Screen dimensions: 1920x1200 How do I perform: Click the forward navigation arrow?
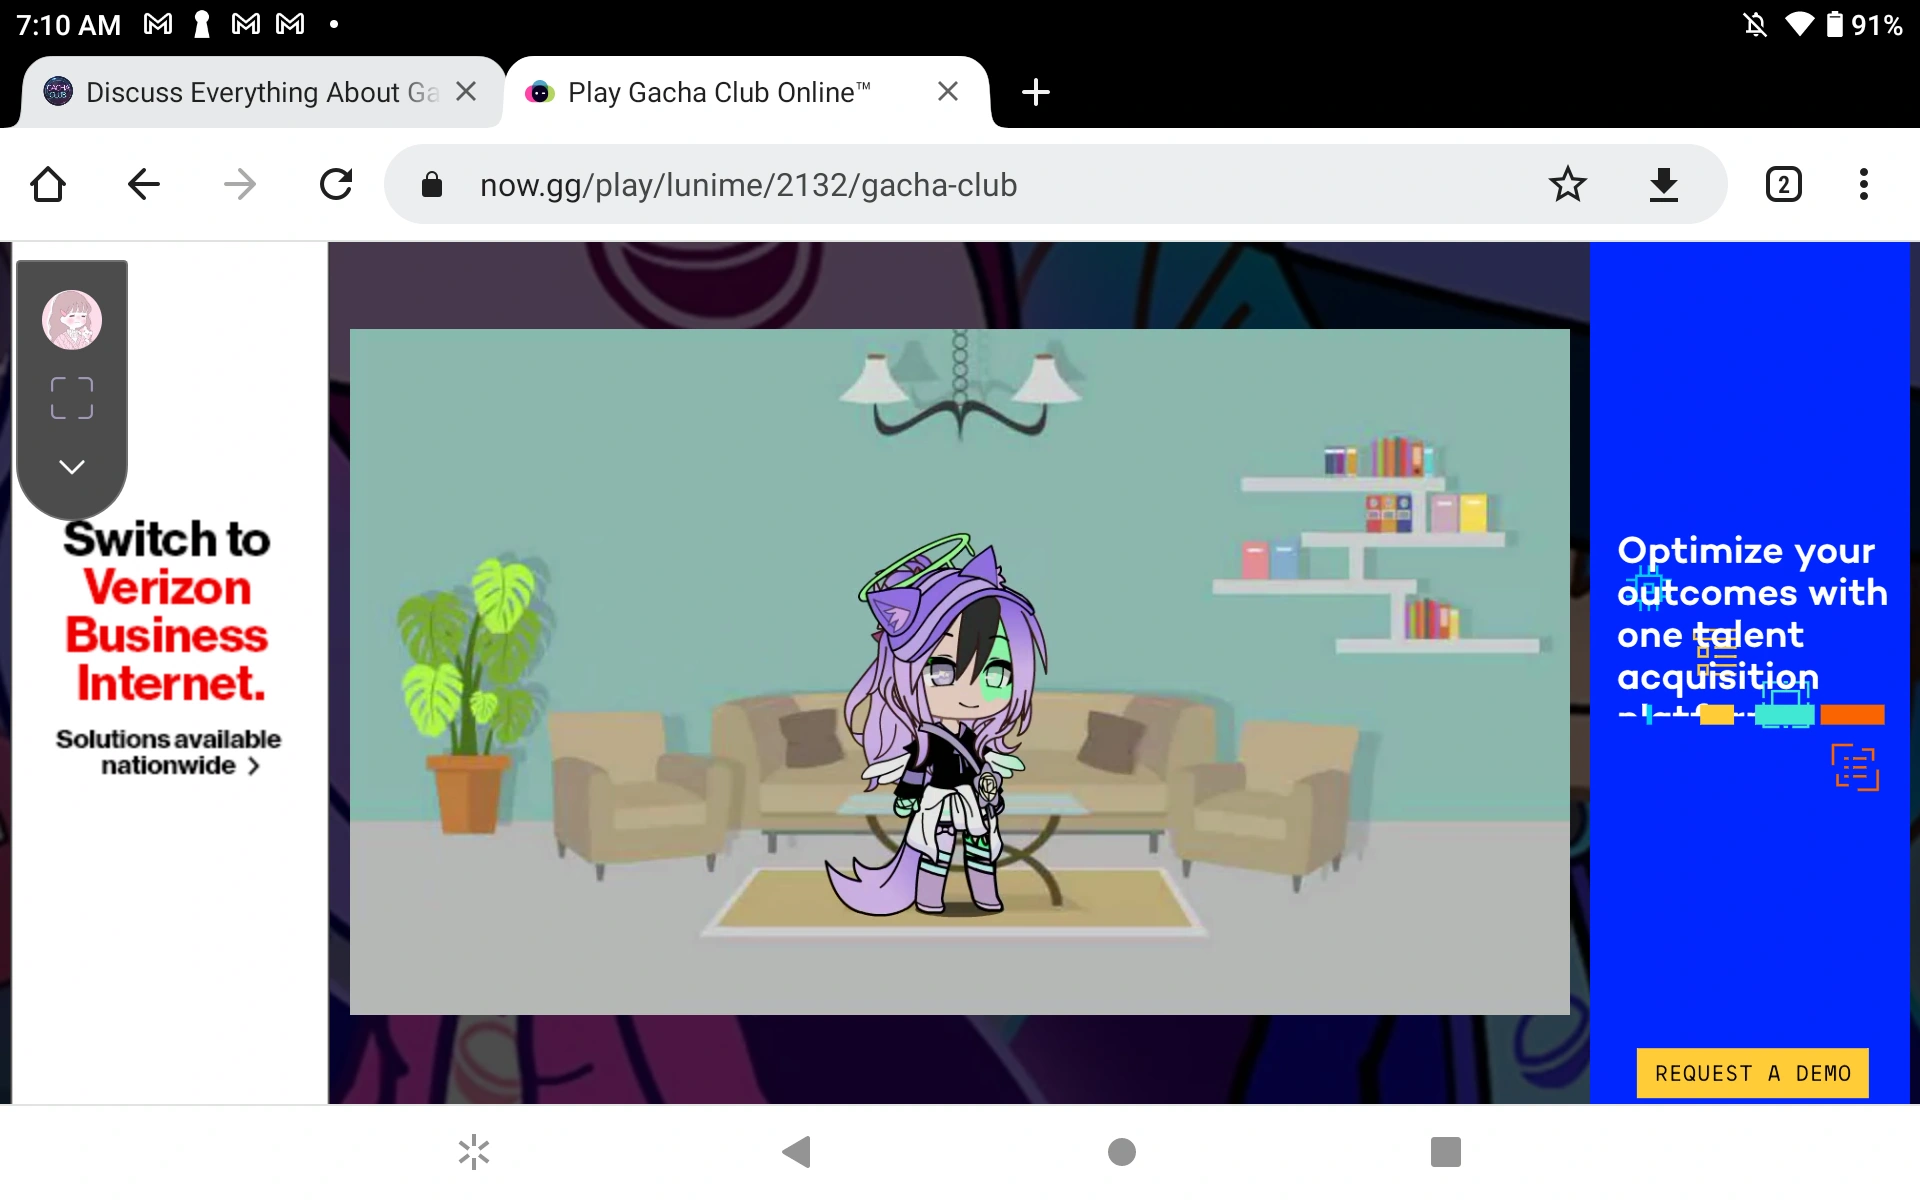coord(240,185)
